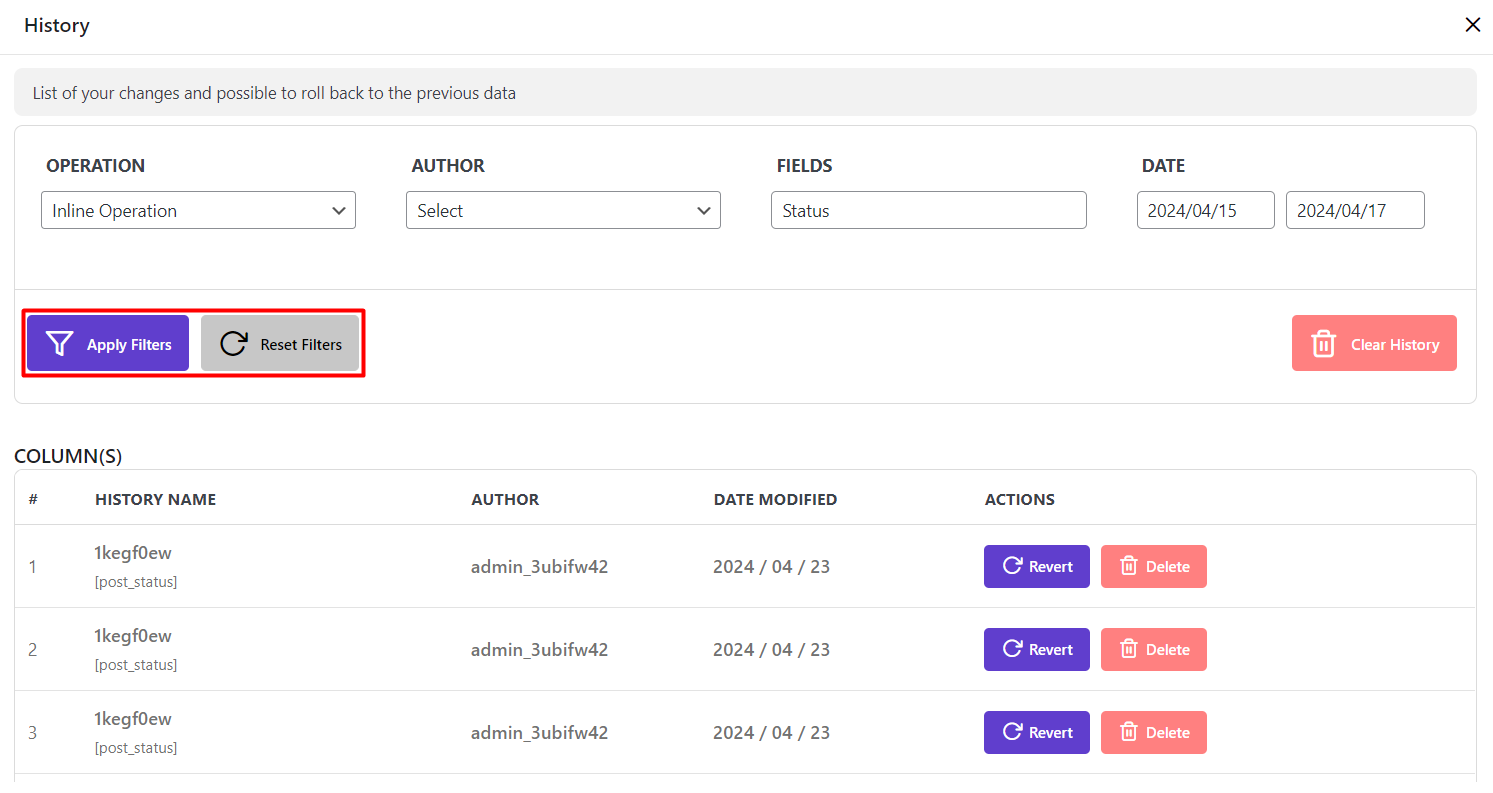Click the Revert icon in row 2

point(1012,649)
